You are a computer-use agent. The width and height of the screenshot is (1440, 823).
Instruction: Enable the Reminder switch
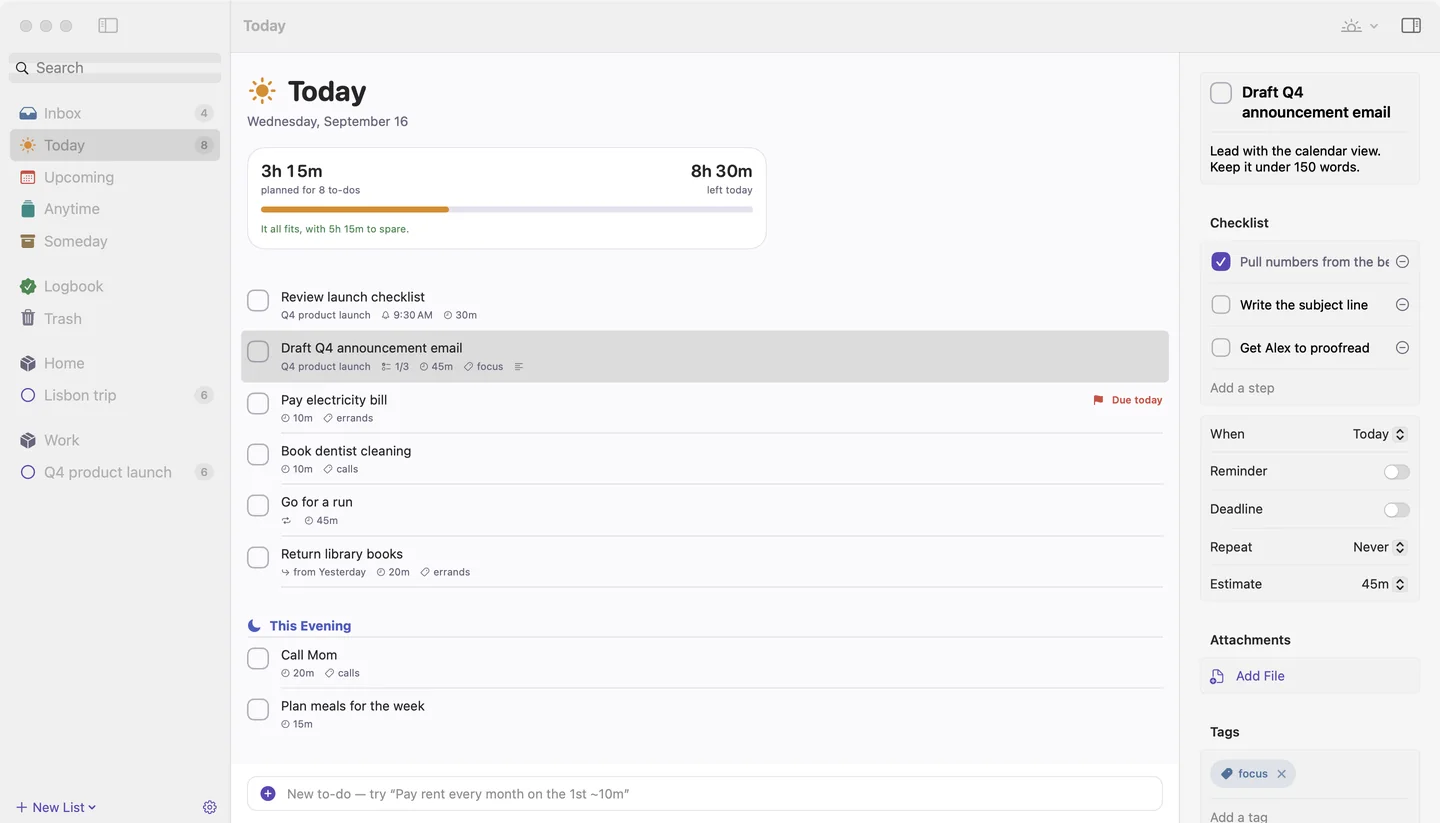[1397, 472]
